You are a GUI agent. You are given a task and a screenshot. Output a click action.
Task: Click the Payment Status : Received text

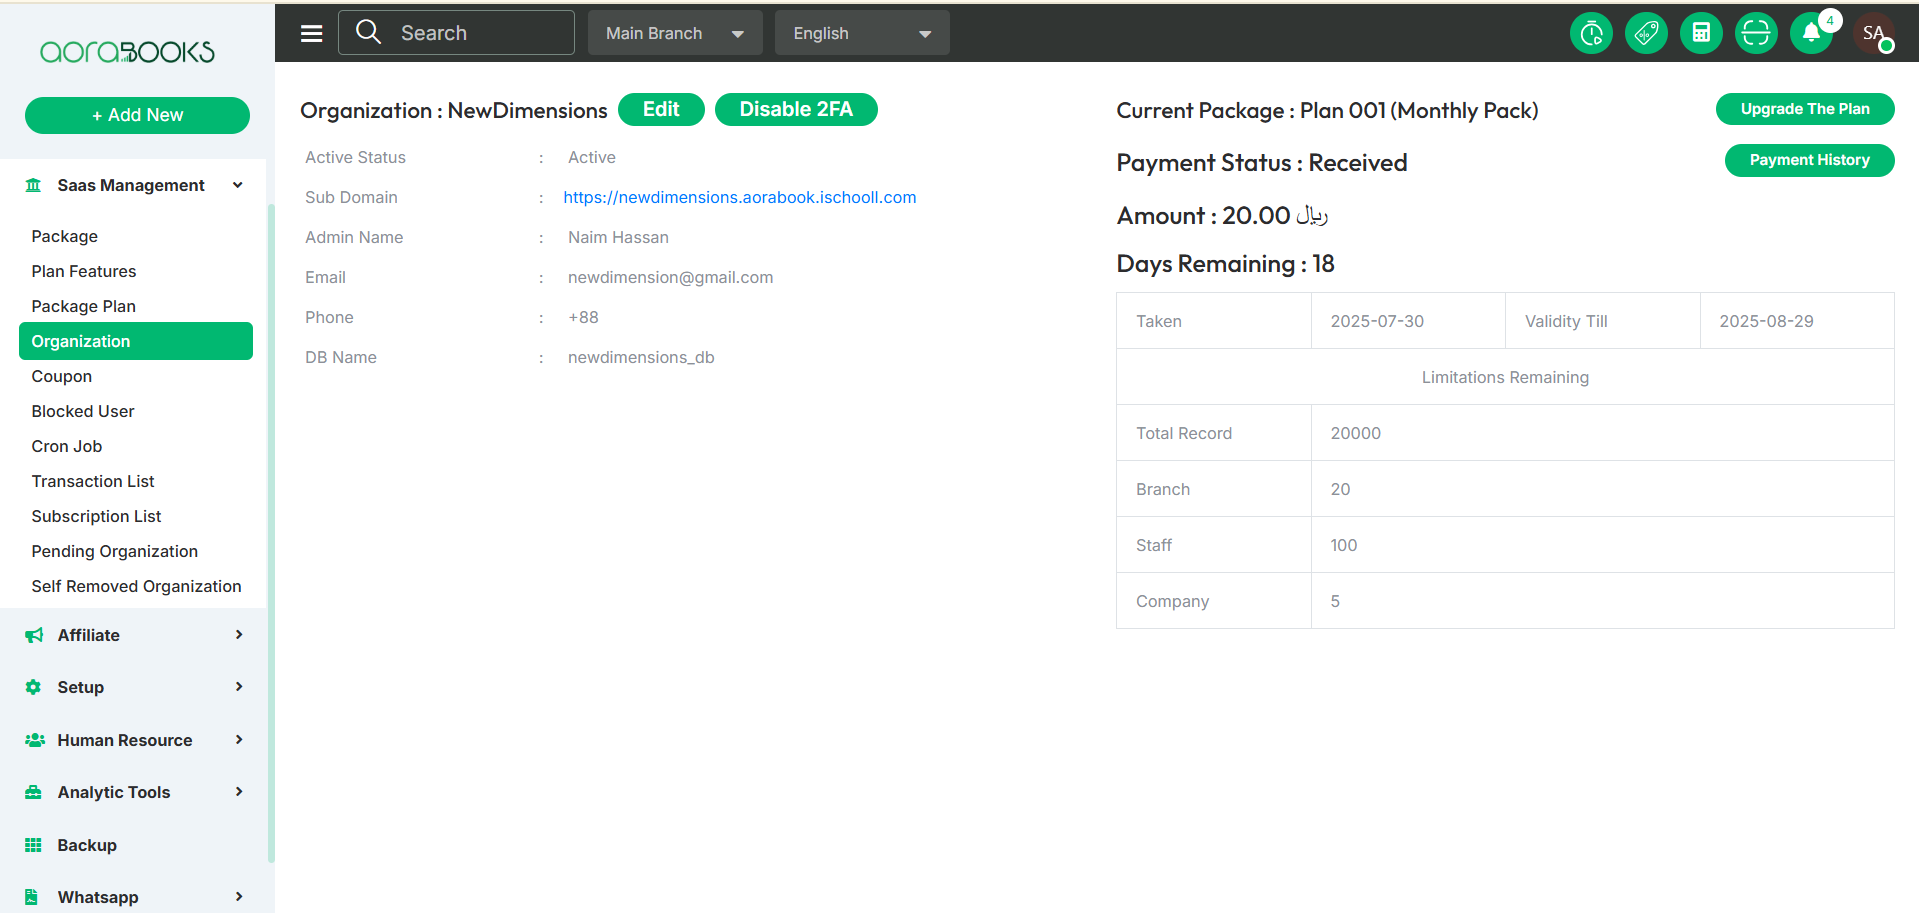click(1262, 163)
